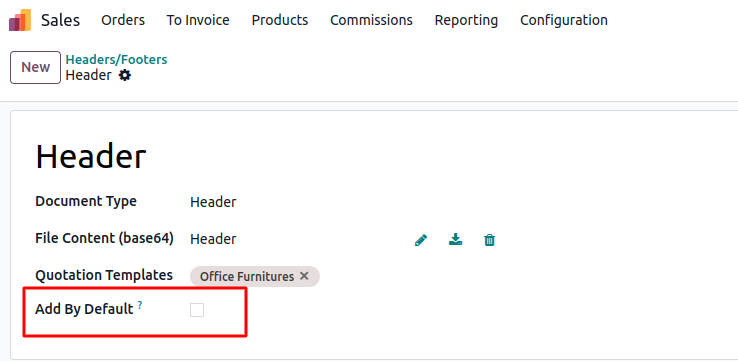Show the Add By Default help tooltip
The height and width of the screenshot is (361, 738).
point(140,306)
